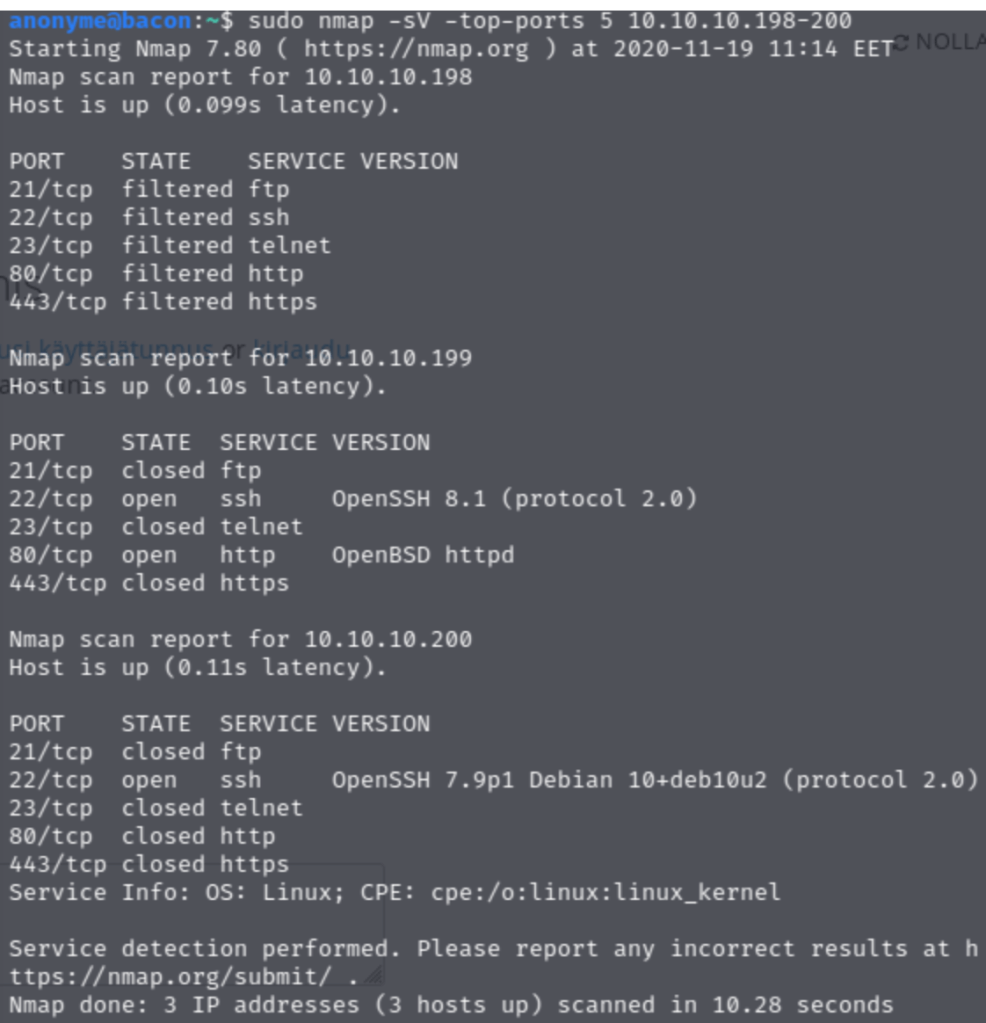986x1023 pixels.
Task: Open the https://nmap.org link in Starting line
Action: pos(415,49)
